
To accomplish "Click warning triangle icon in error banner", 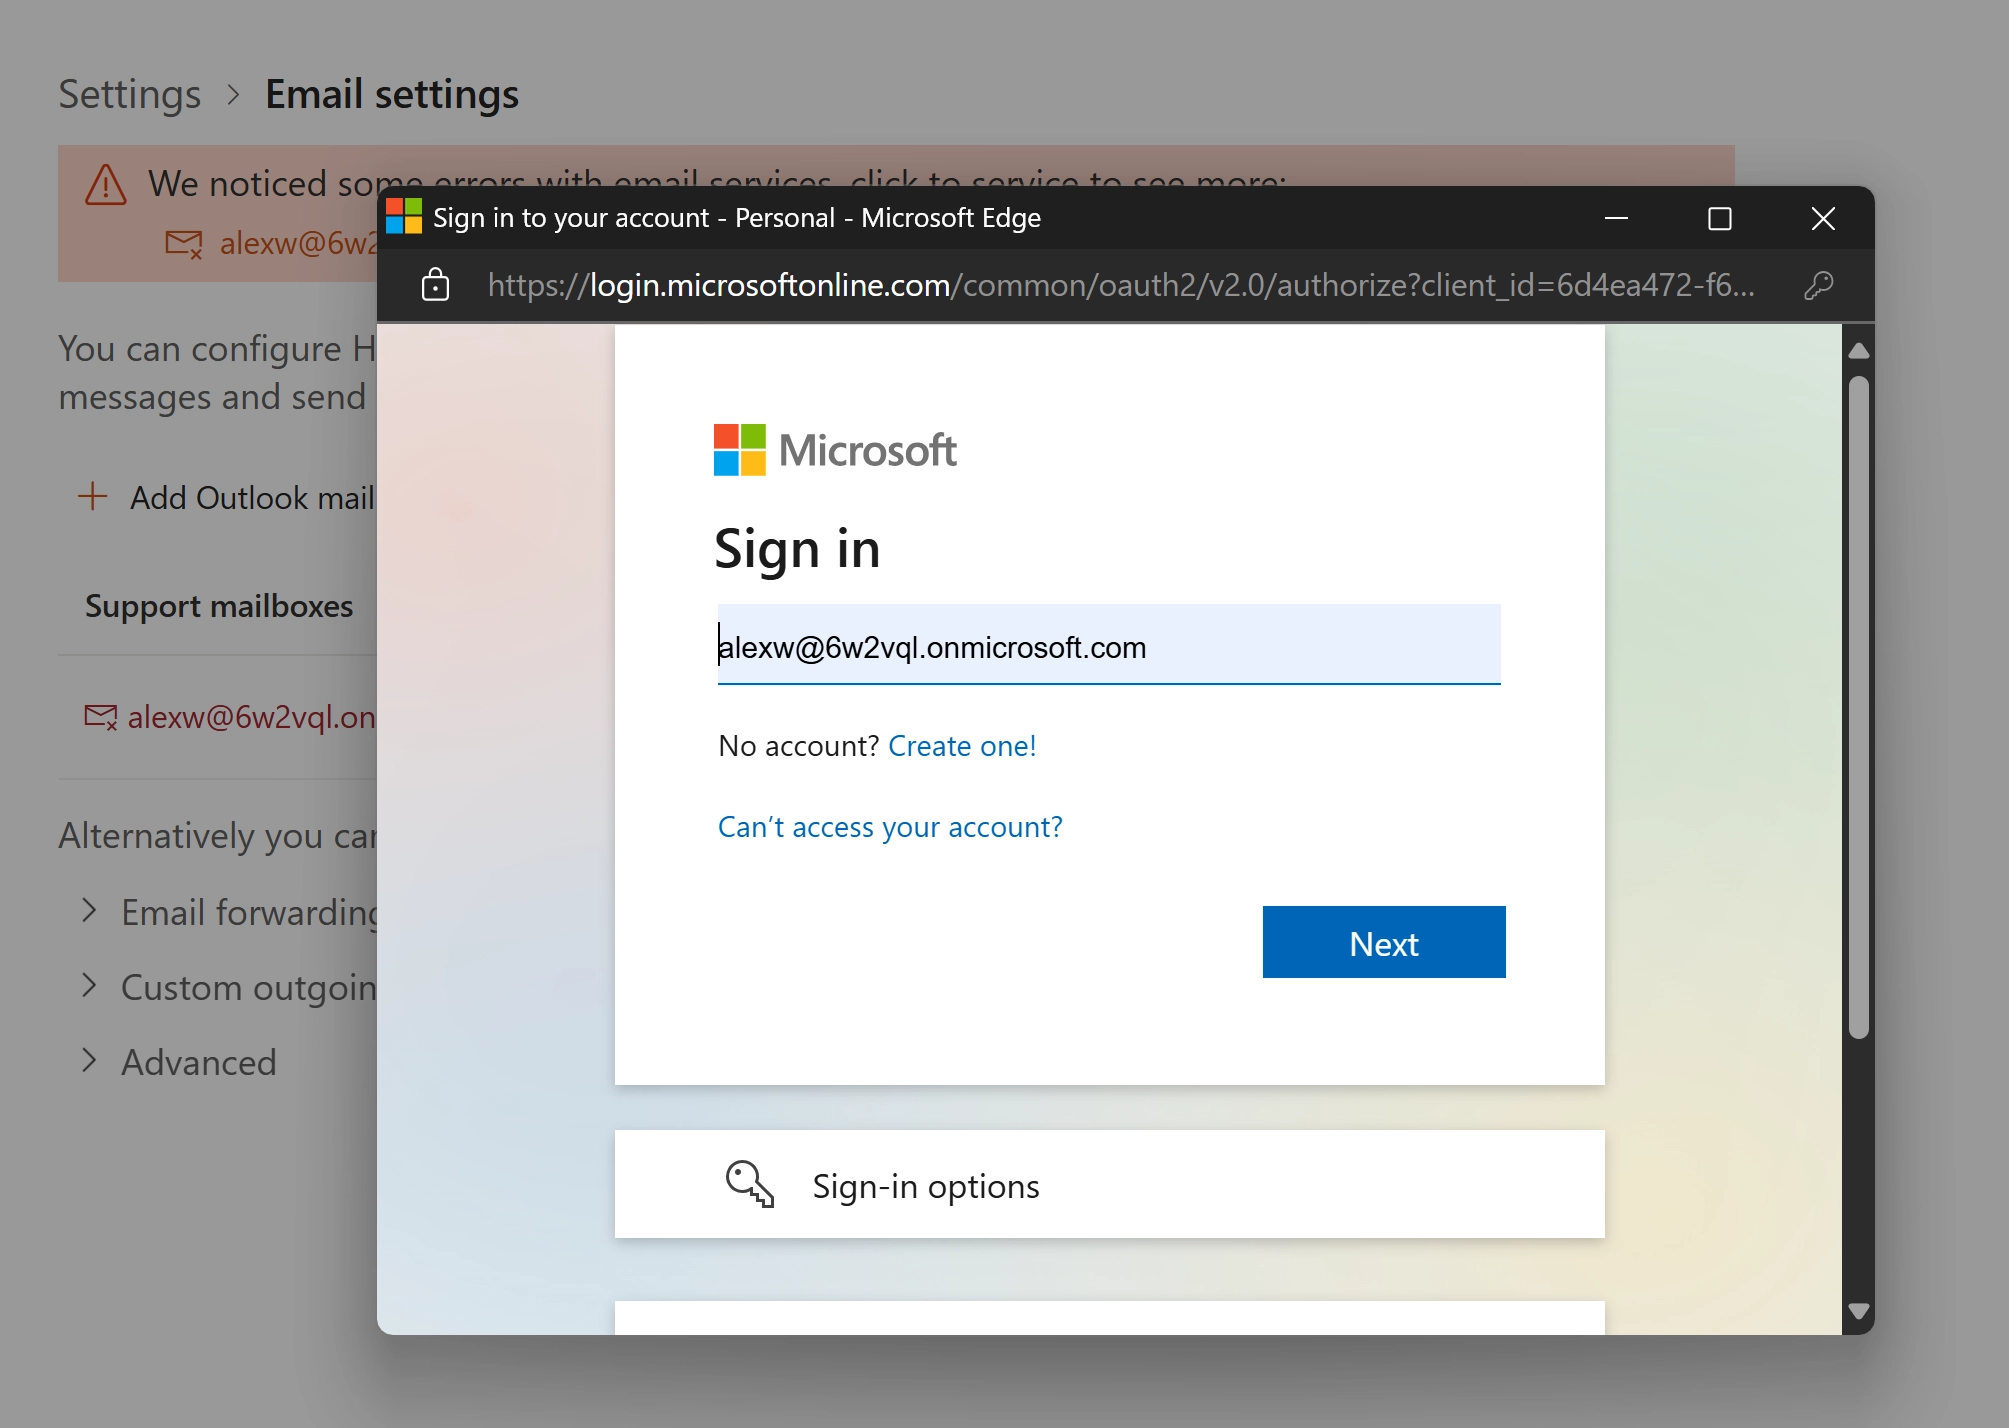I will [x=106, y=185].
